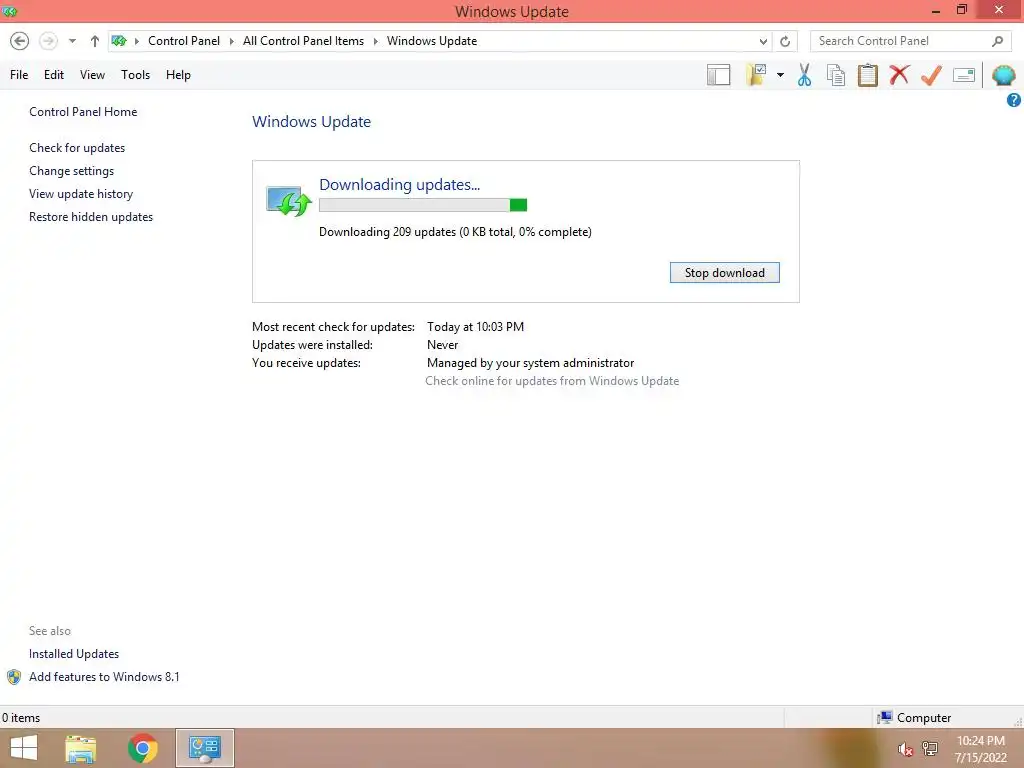This screenshot has width=1024, height=768.
Task: Open the address bar history dropdown
Action: [763, 41]
